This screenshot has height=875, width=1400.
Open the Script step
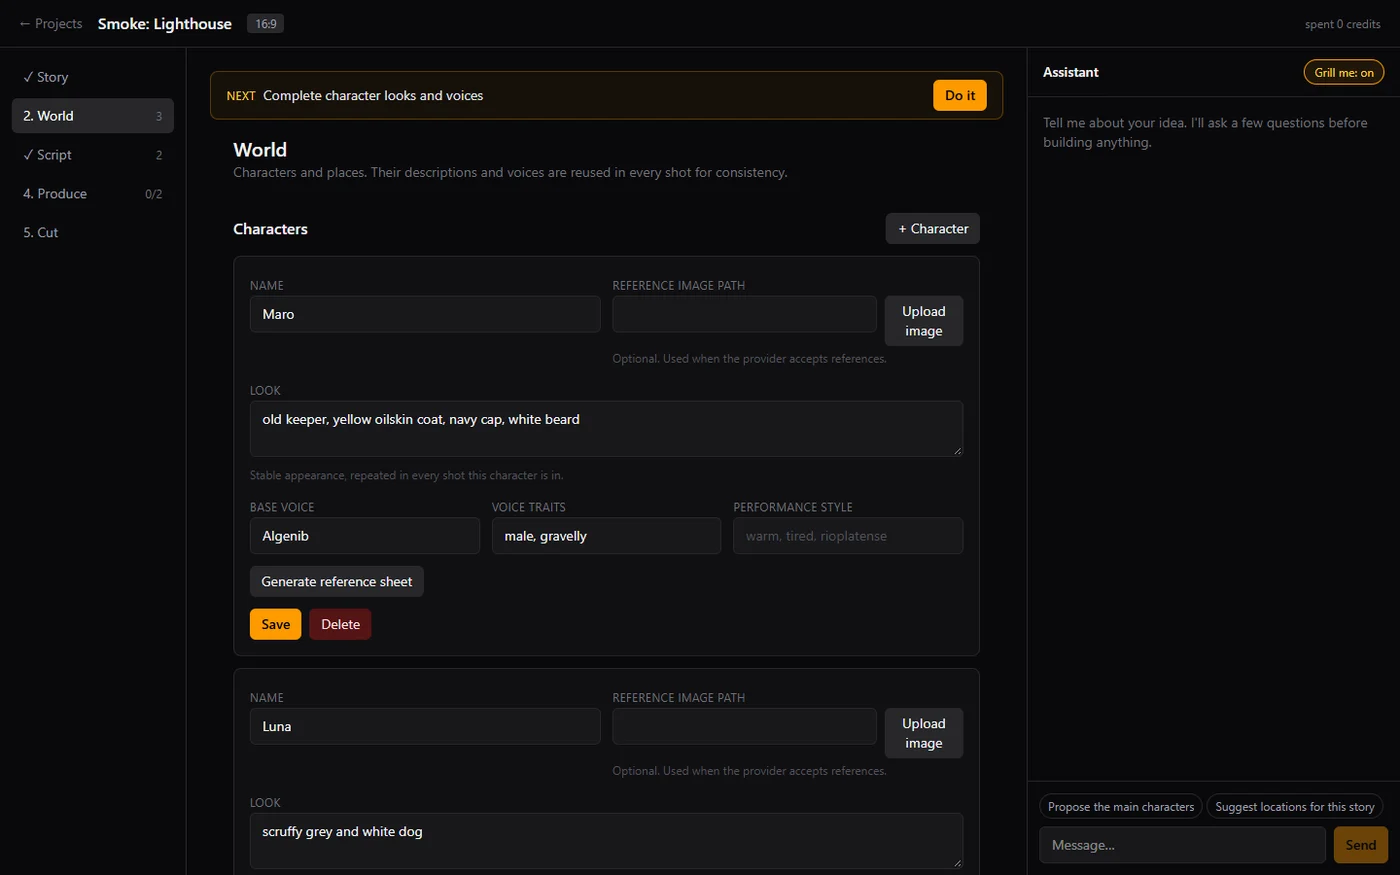[93, 155]
